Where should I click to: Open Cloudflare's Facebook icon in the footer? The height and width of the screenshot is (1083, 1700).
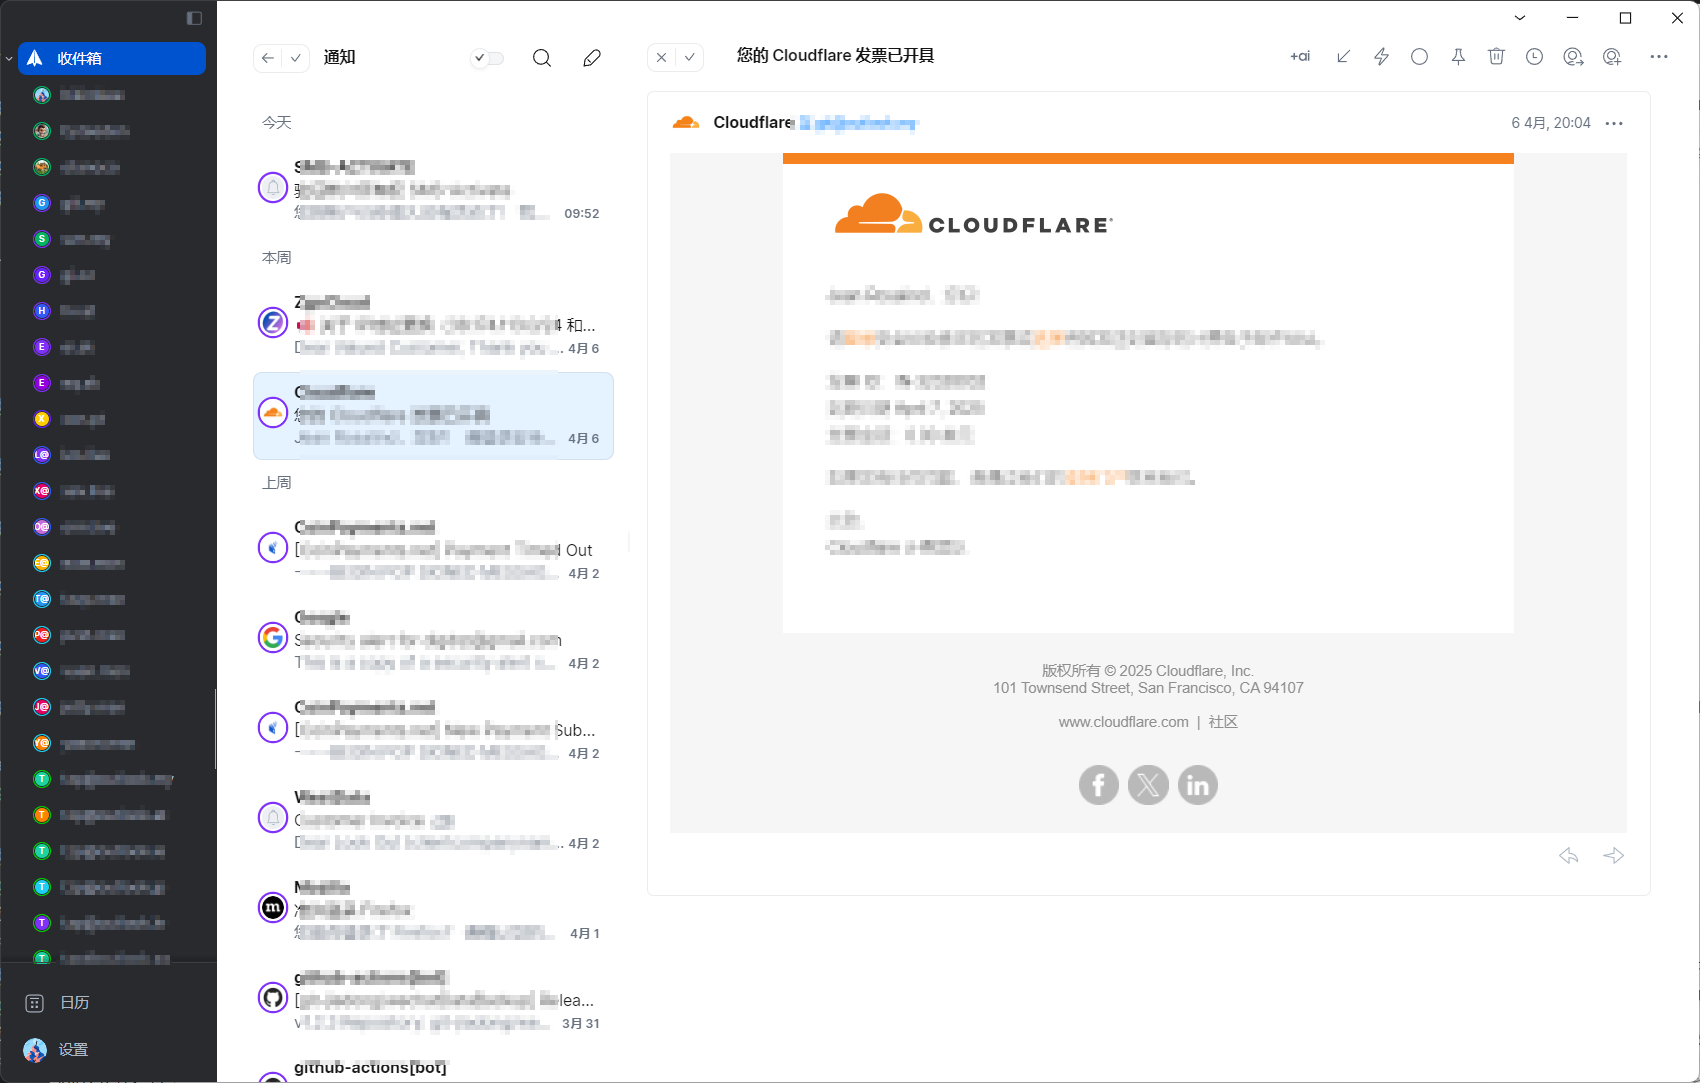(x=1098, y=785)
